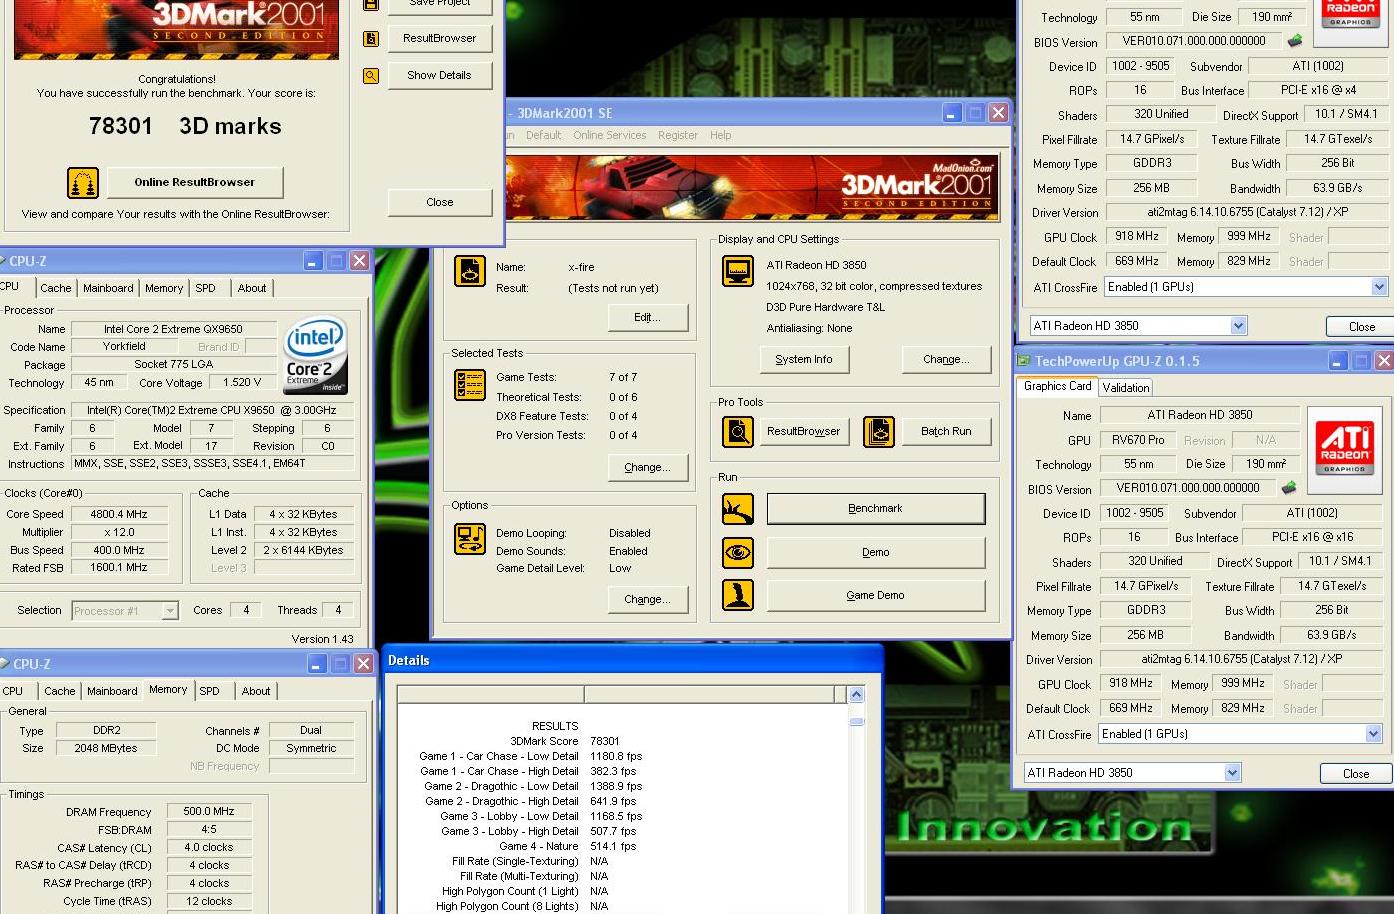Click the Show Details magnifier icon
Image resolution: width=1394 pixels, height=914 pixels.
(371, 76)
